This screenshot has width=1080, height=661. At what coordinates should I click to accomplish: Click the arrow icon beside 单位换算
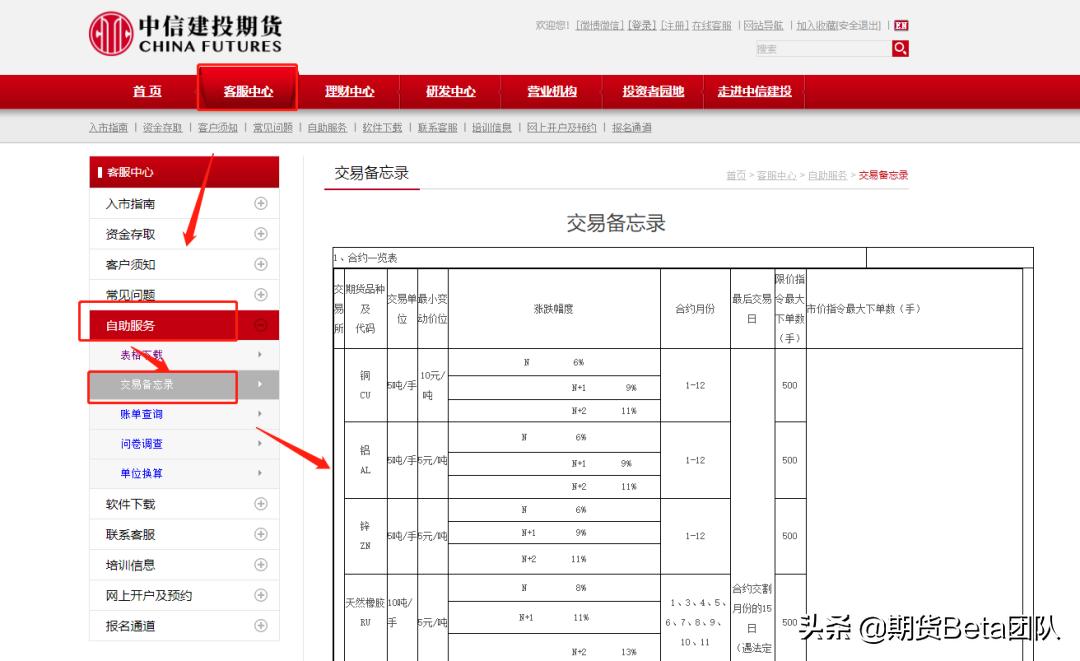pos(259,473)
